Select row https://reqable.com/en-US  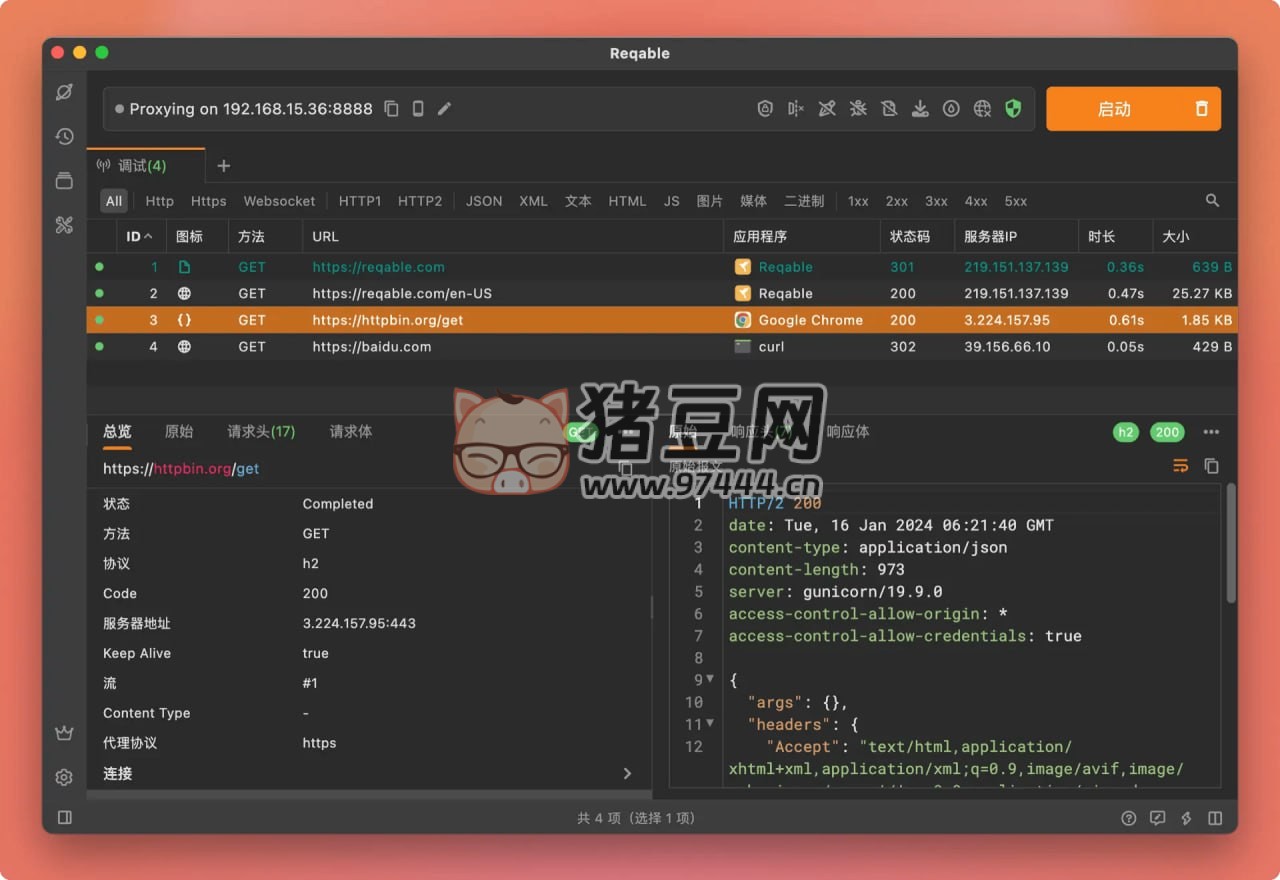click(662, 293)
